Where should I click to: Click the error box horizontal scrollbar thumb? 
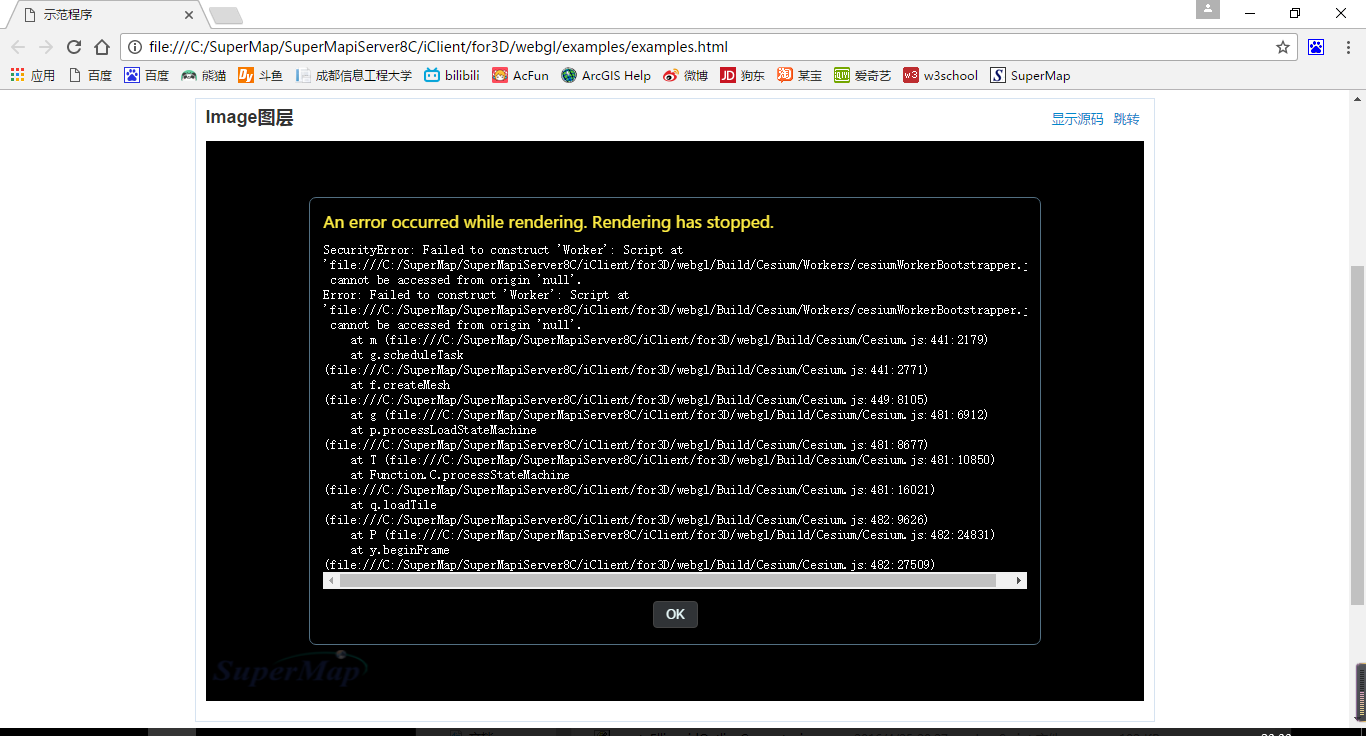668,581
